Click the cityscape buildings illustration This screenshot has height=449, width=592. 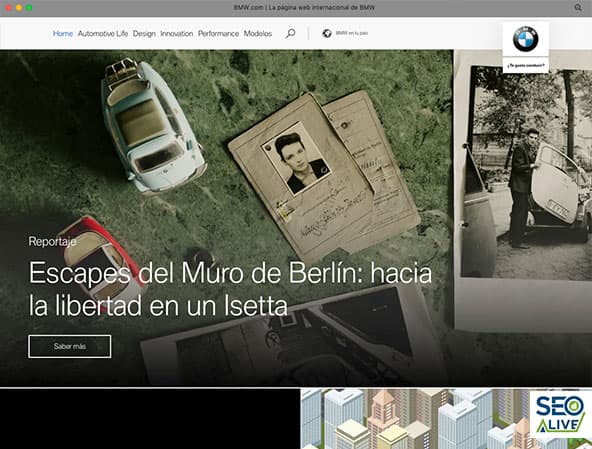[415, 419]
